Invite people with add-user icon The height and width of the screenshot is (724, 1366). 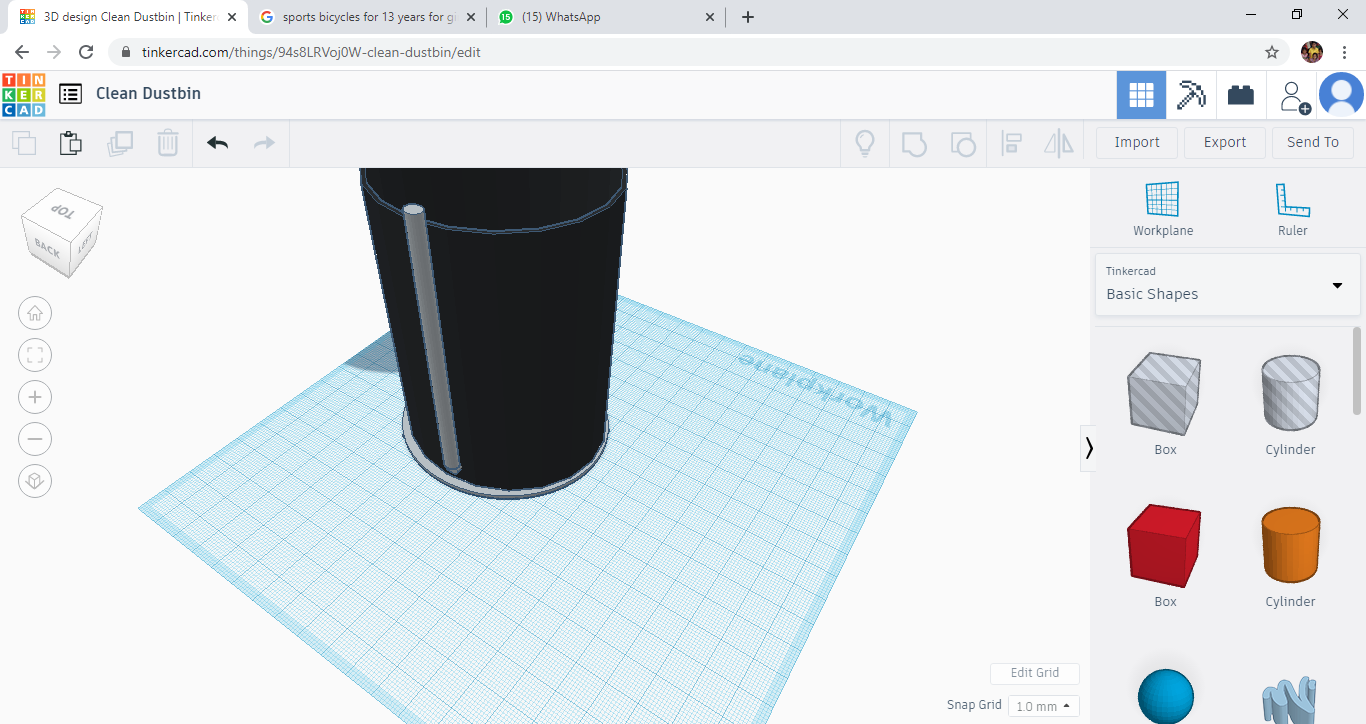tap(1293, 96)
